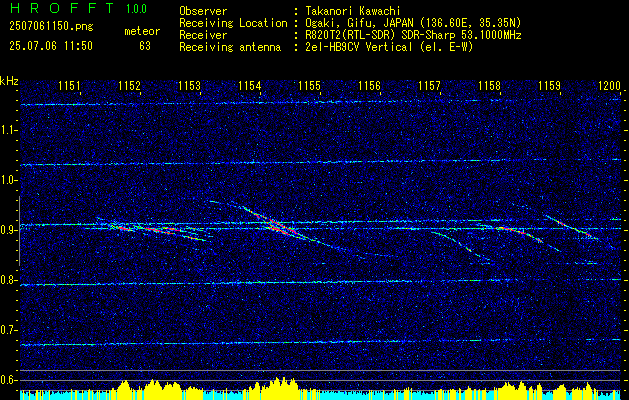Click the 'Receiver' field label
This screenshot has height=400, width=629.
coord(203,35)
